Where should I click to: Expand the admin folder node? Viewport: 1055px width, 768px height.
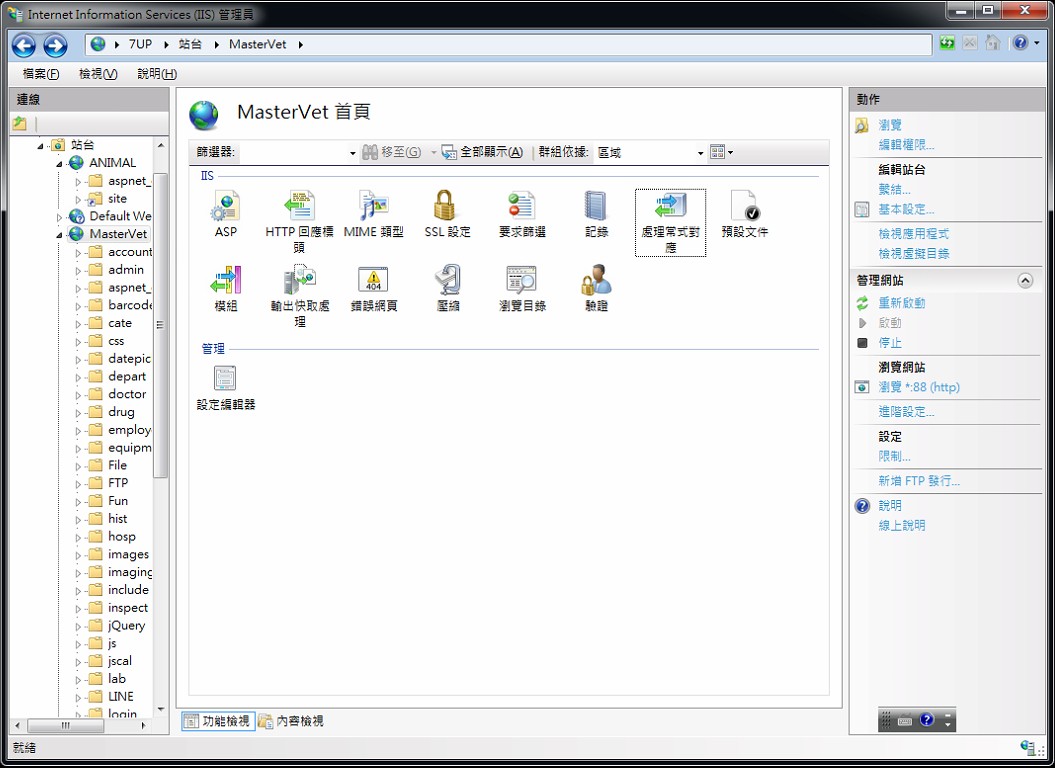coord(78,271)
